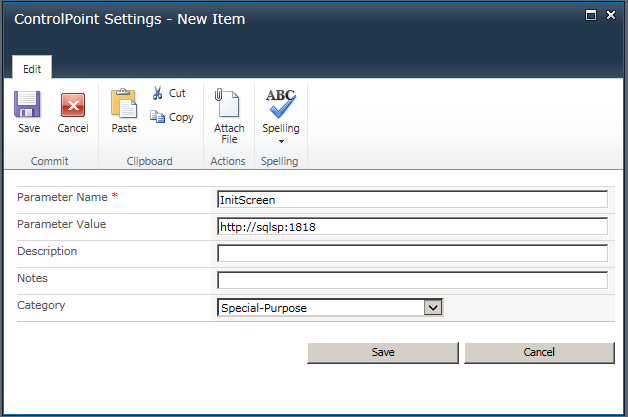Viewport: 628px width, 417px height.
Task: Click the Save floppy disk icon in ribbon
Action: (x=27, y=106)
